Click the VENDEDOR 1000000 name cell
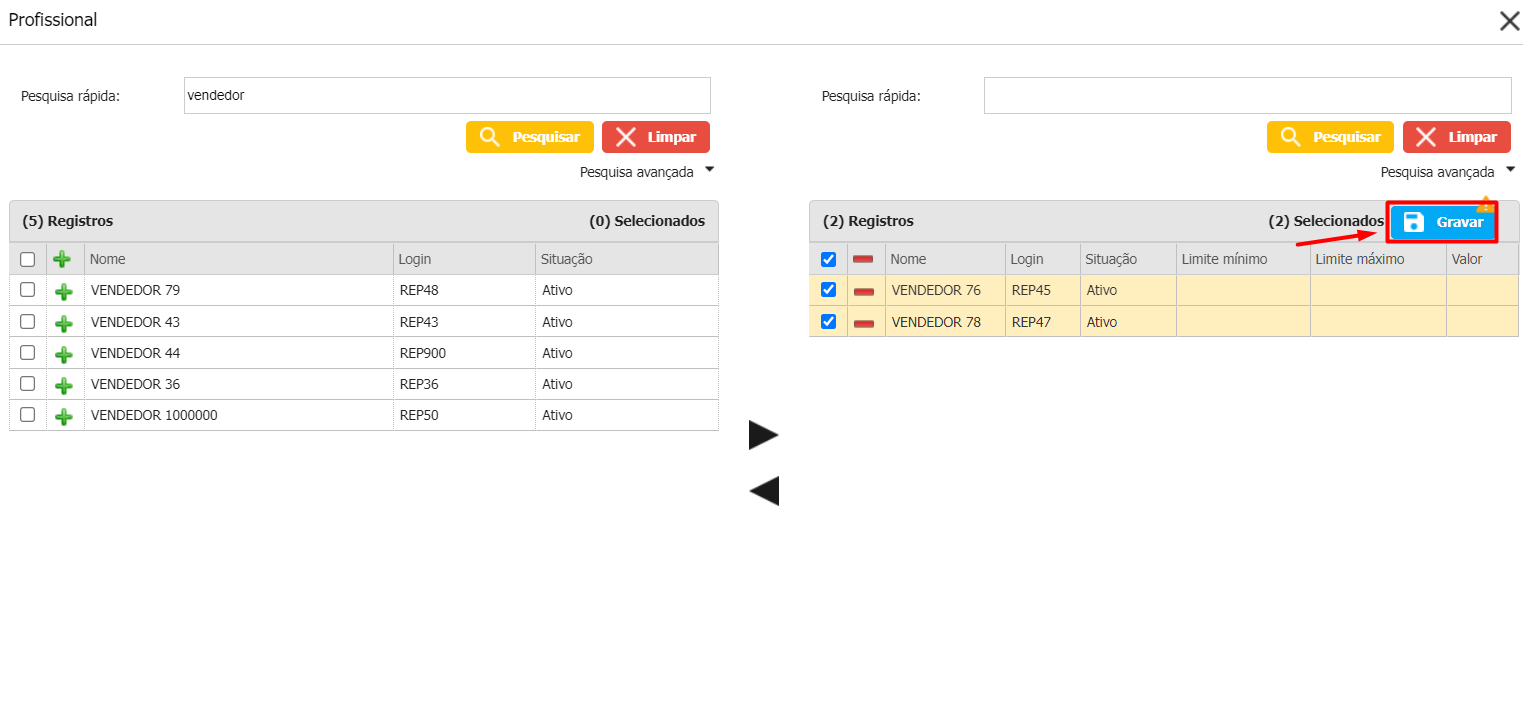The height and width of the screenshot is (724, 1523). pos(239,415)
